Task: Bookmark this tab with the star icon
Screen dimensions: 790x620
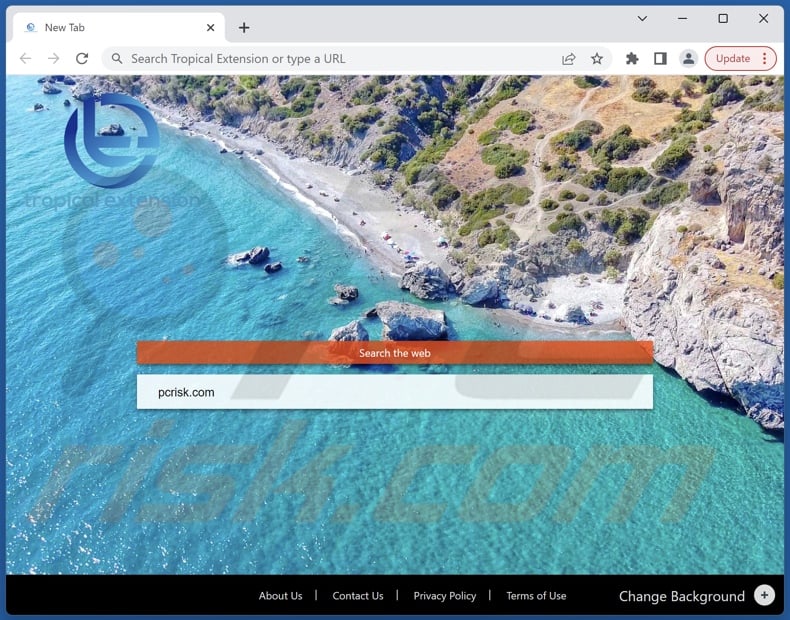Action: pyautogui.click(x=597, y=58)
